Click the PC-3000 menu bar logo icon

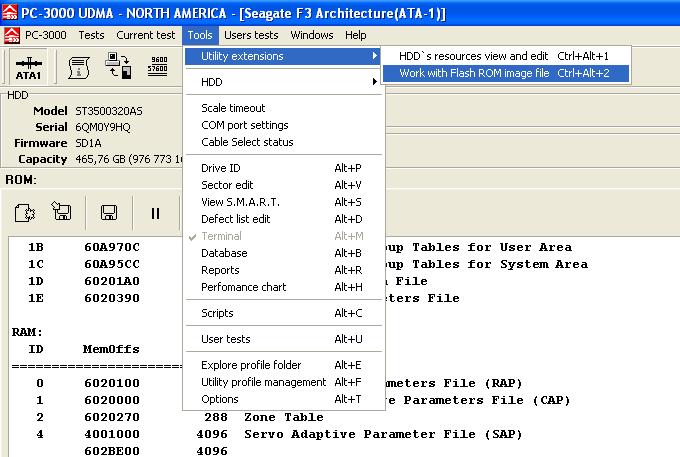click(x=12, y=35)
